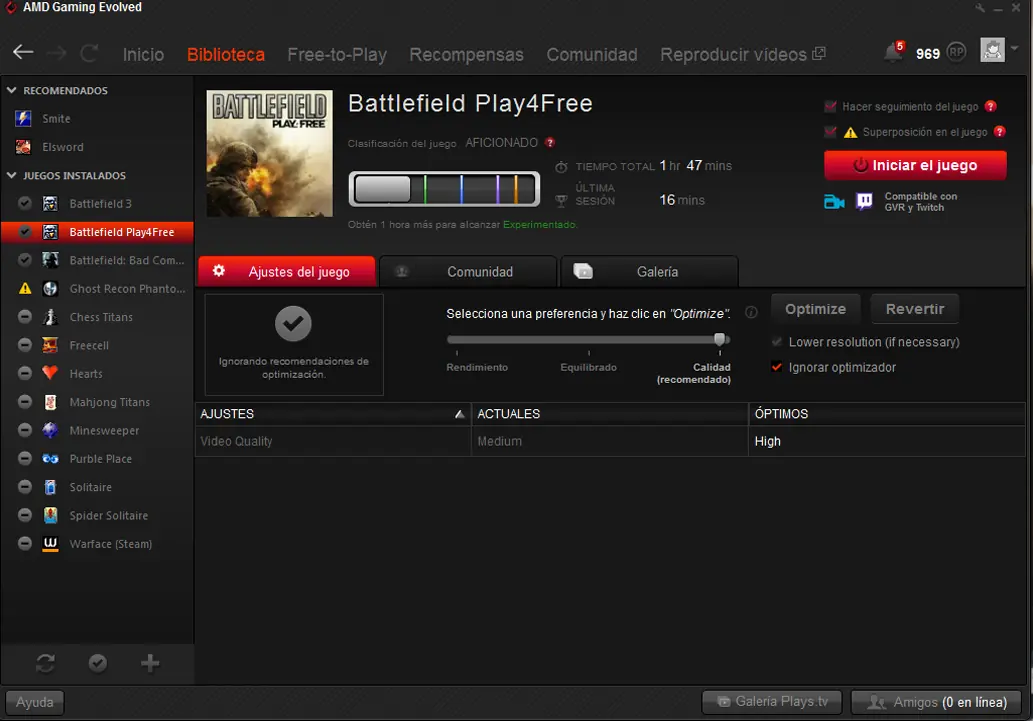This screenshot has height=721, width=1033.
Task: Toggle status icon for Battlefield 3
Action: pos(24,203)
